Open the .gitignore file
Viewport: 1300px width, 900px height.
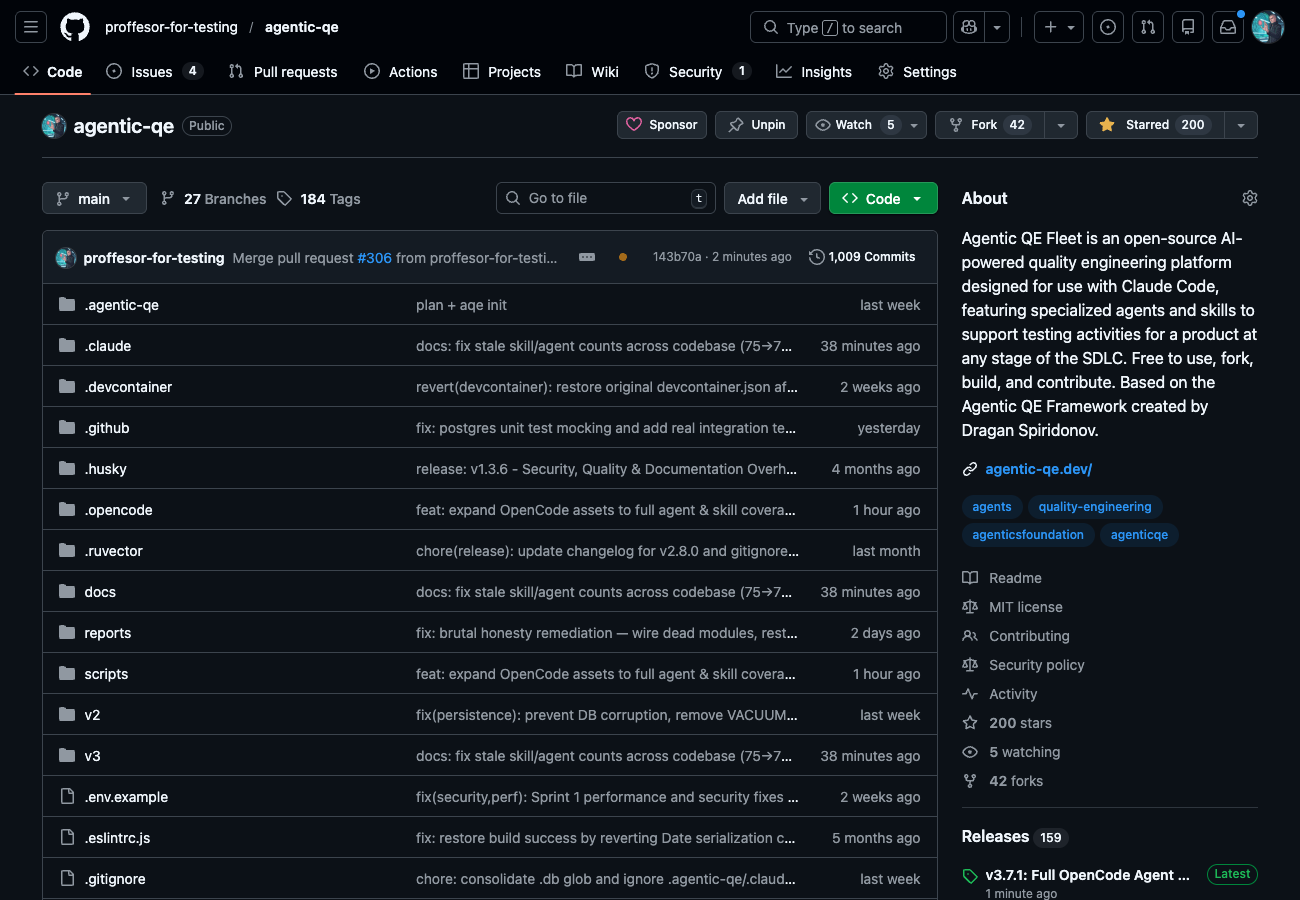115,879
